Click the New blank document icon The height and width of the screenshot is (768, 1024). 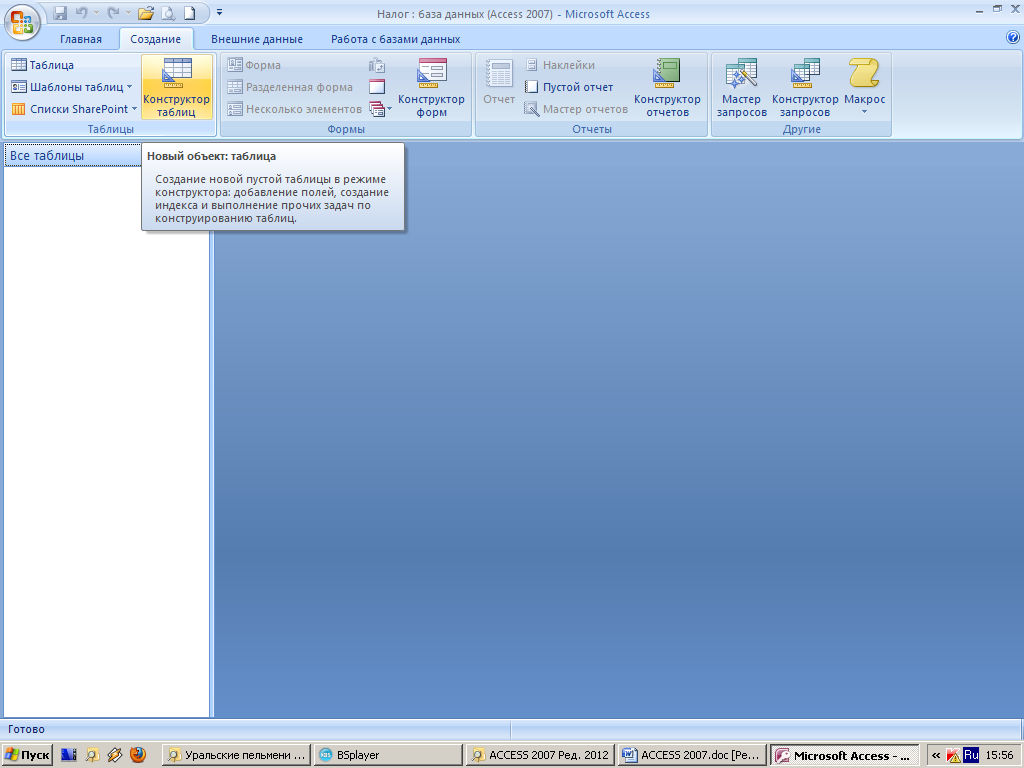189,12
